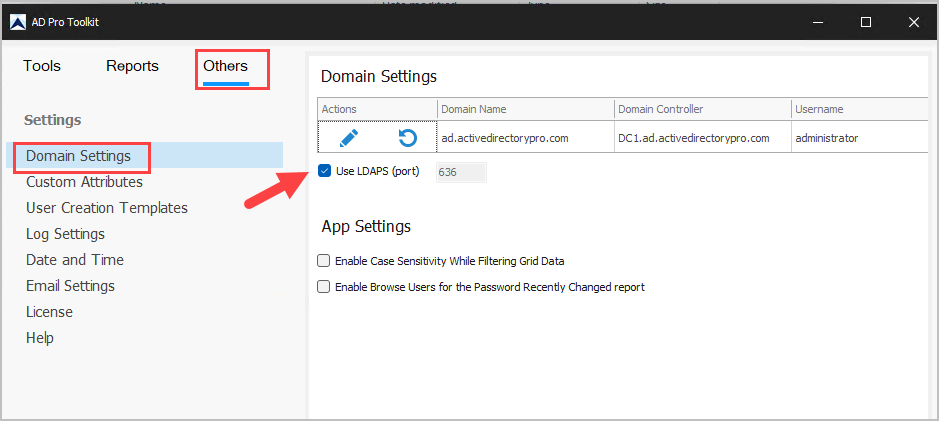Enable Browse Users for Password Recently Changed report

click(x=323, y=287)
